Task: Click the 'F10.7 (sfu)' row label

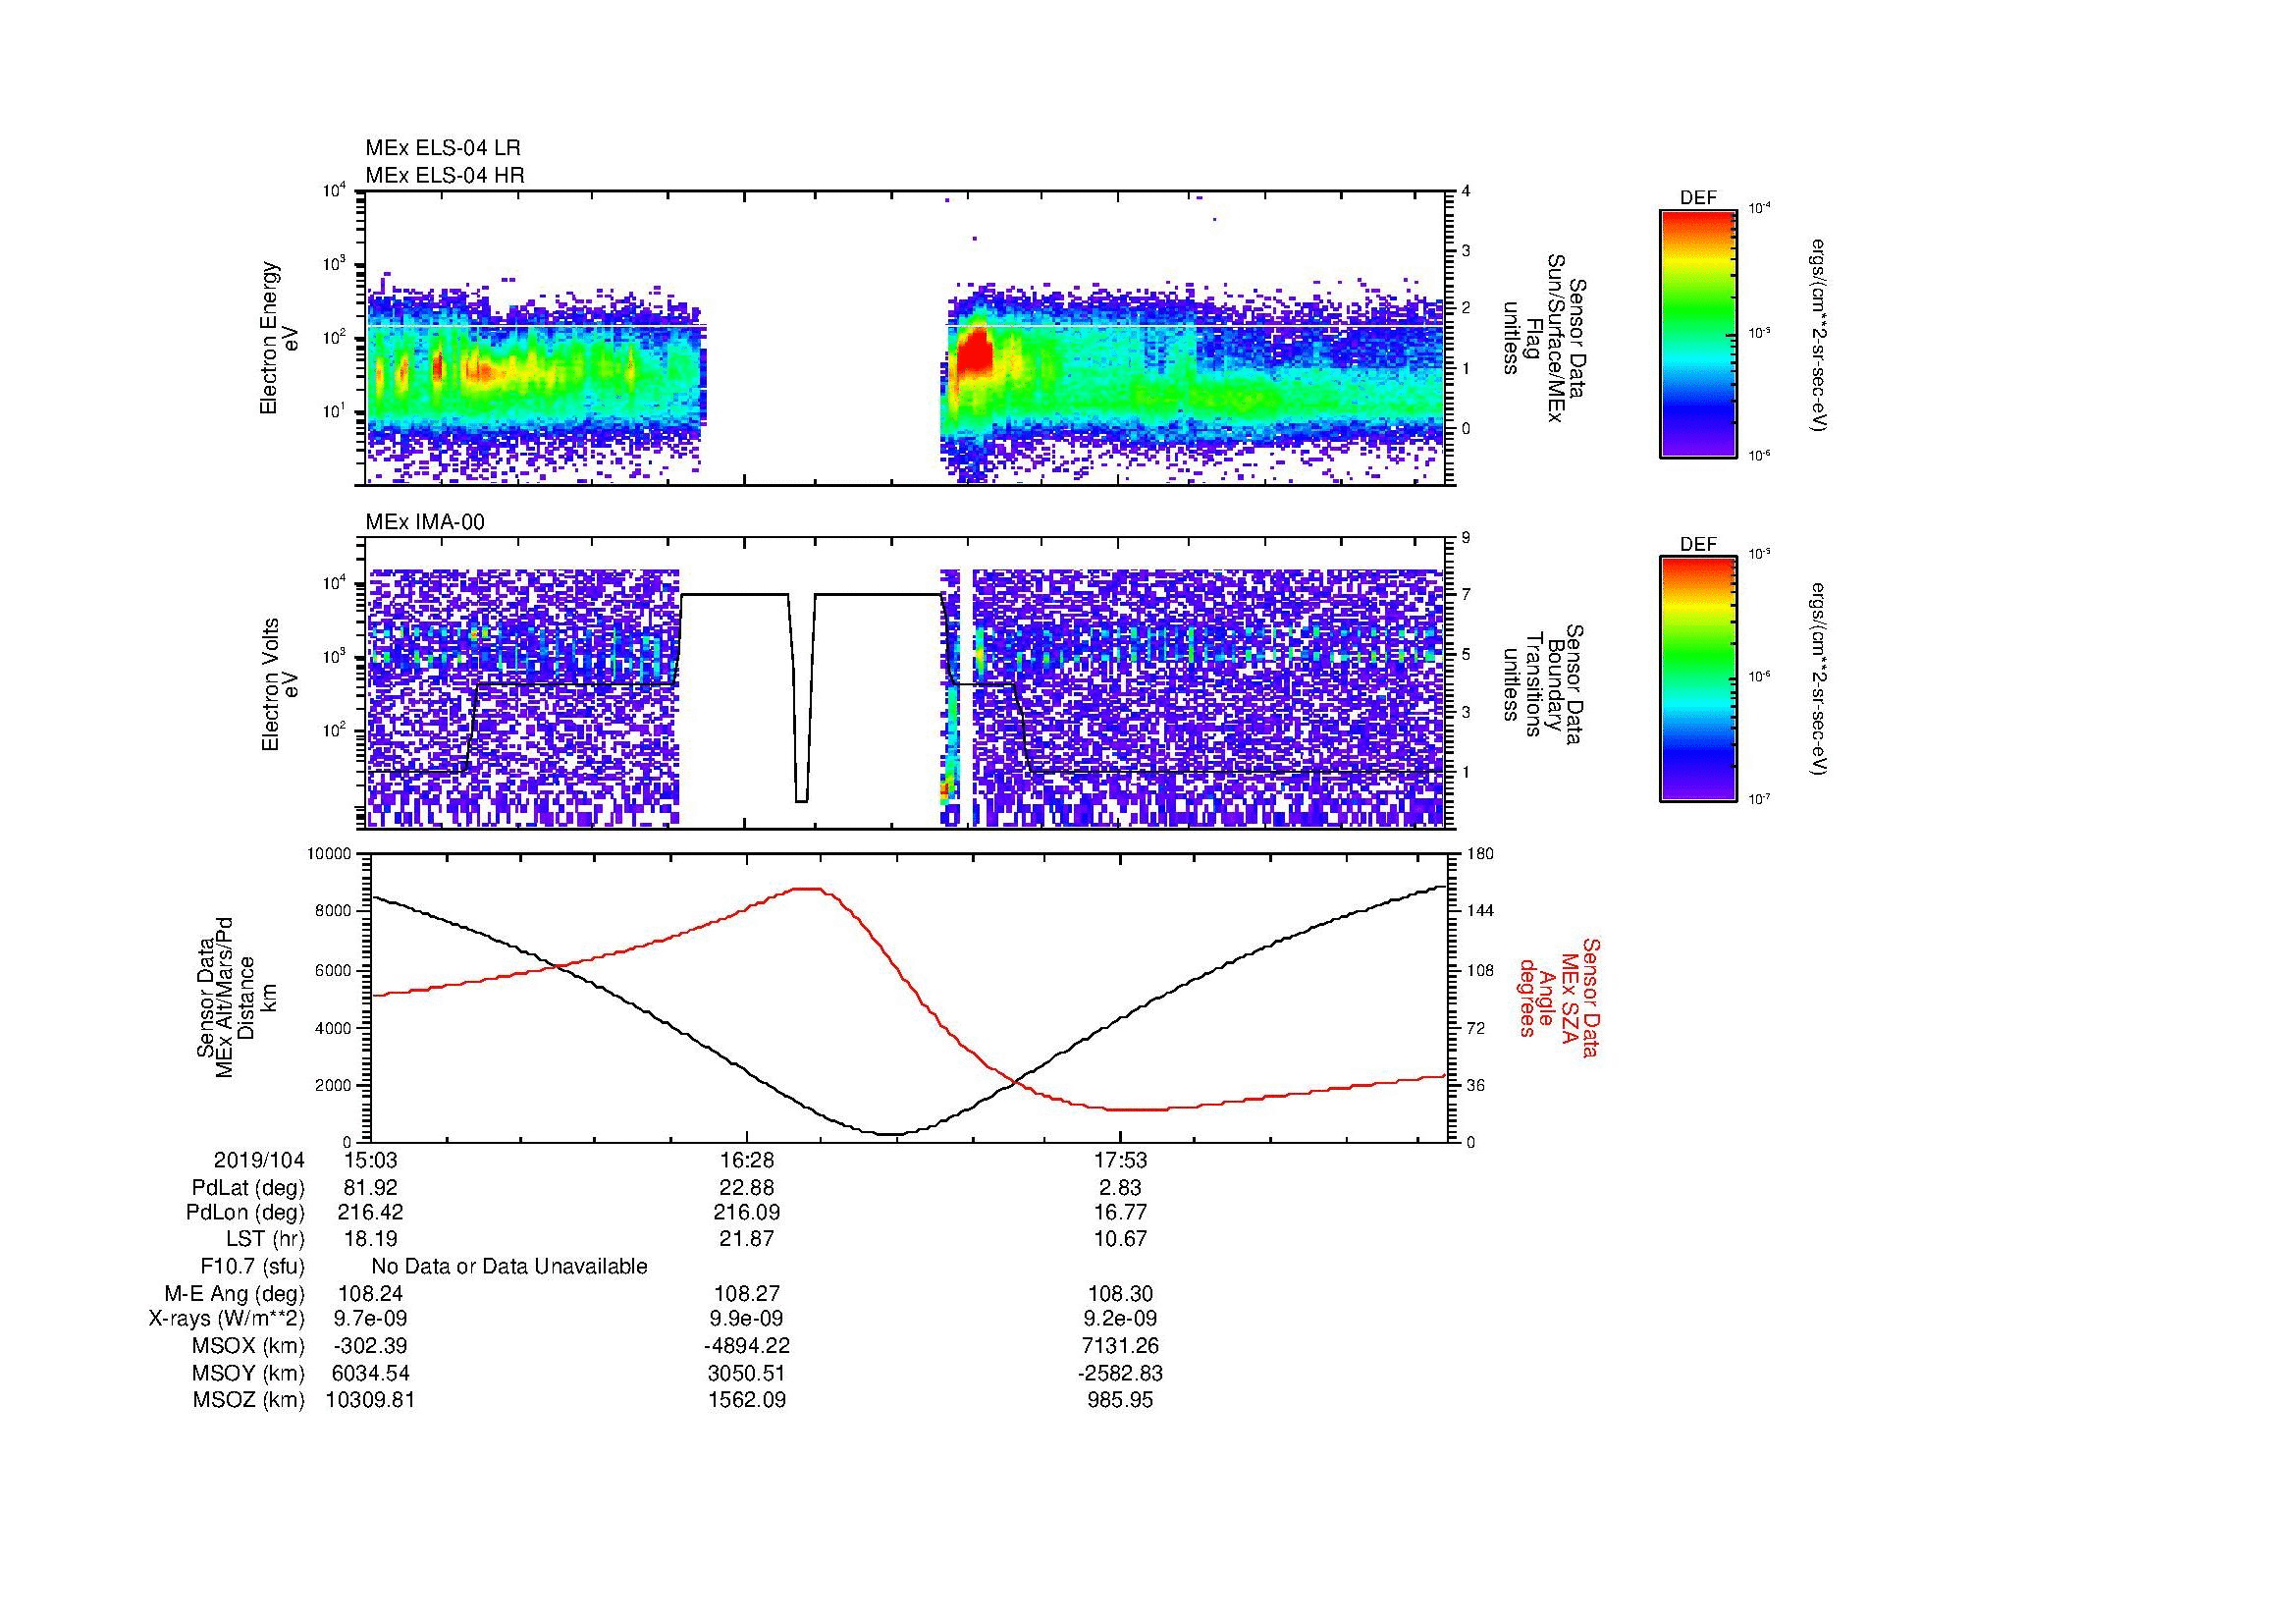Action: 252,1266
